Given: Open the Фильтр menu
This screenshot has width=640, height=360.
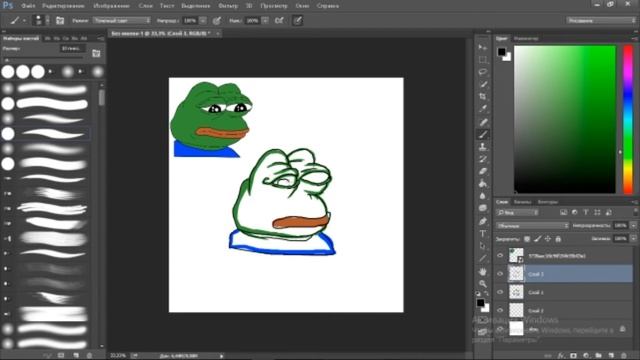Looking at the screenshot, I should coord(228,6).
